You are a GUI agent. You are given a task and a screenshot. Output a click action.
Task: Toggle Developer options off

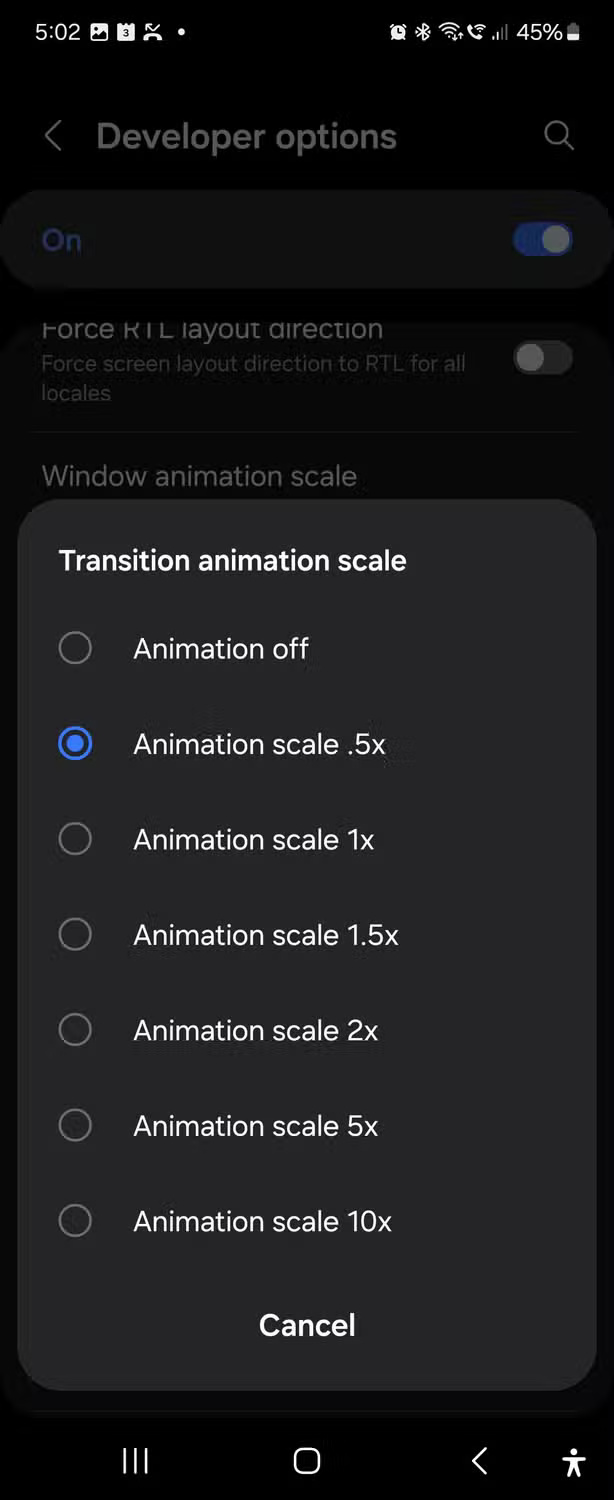point(541,239)
